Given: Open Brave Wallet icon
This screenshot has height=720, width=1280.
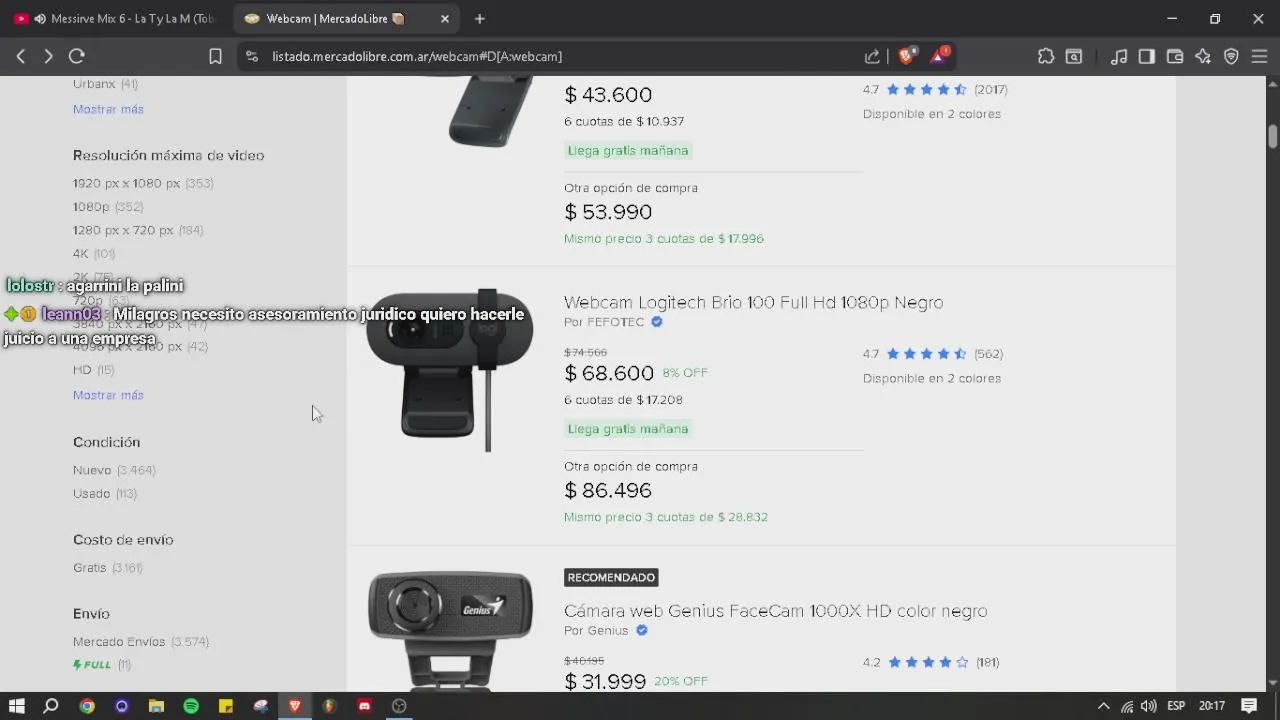Looking at the screenshot, I should pyautogui.click(x=1175, y=56).
